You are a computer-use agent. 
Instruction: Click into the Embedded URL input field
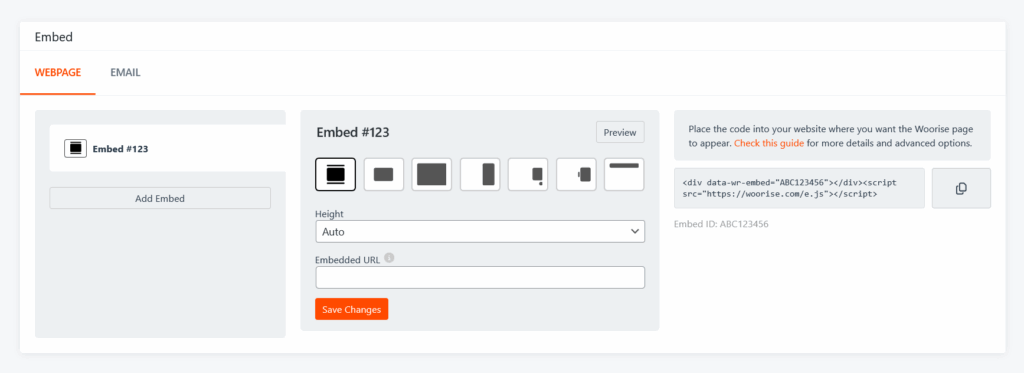click(480, 277)
